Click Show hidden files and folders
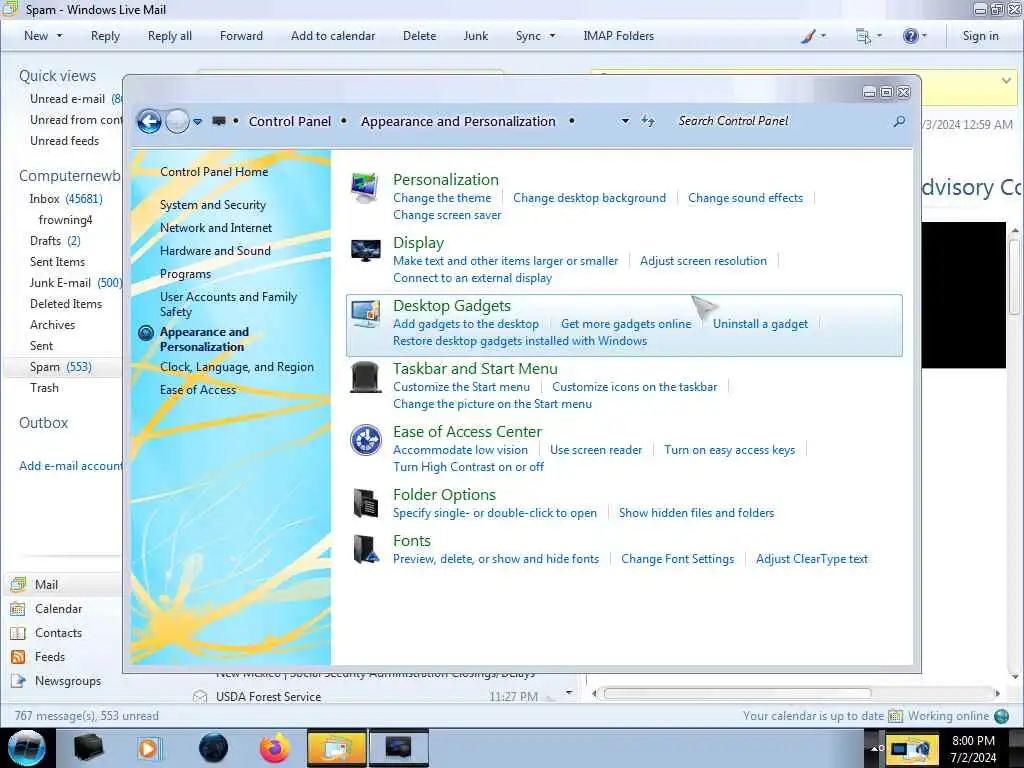The width and height of the screenshot is (1024, 768). [x=696, y=513]
